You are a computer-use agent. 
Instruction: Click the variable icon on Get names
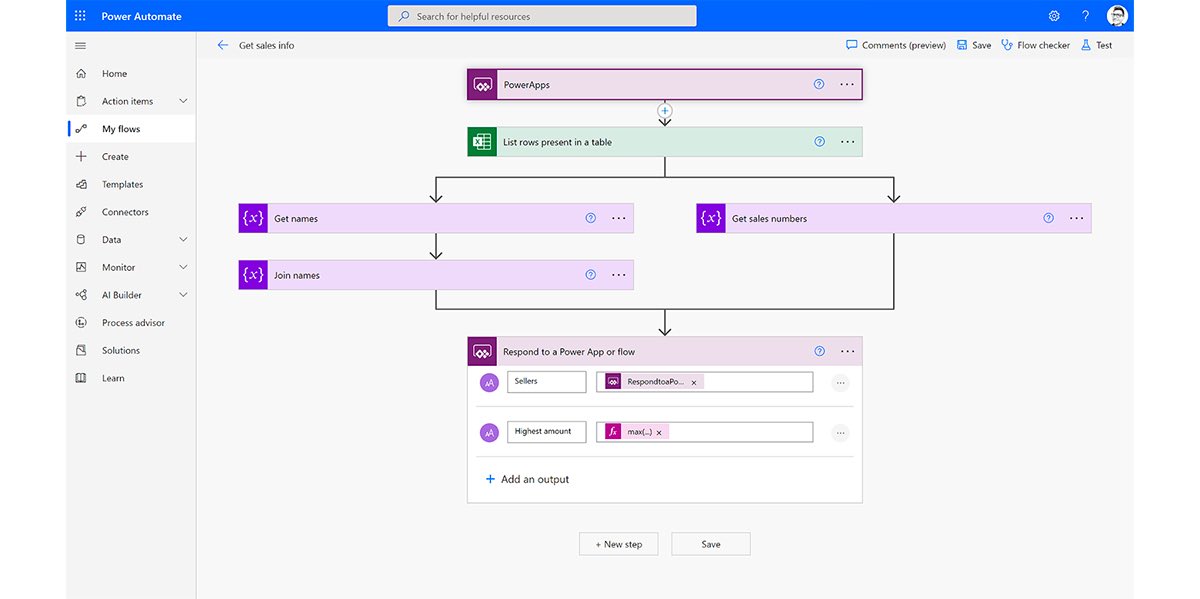[x=253, y=218]
